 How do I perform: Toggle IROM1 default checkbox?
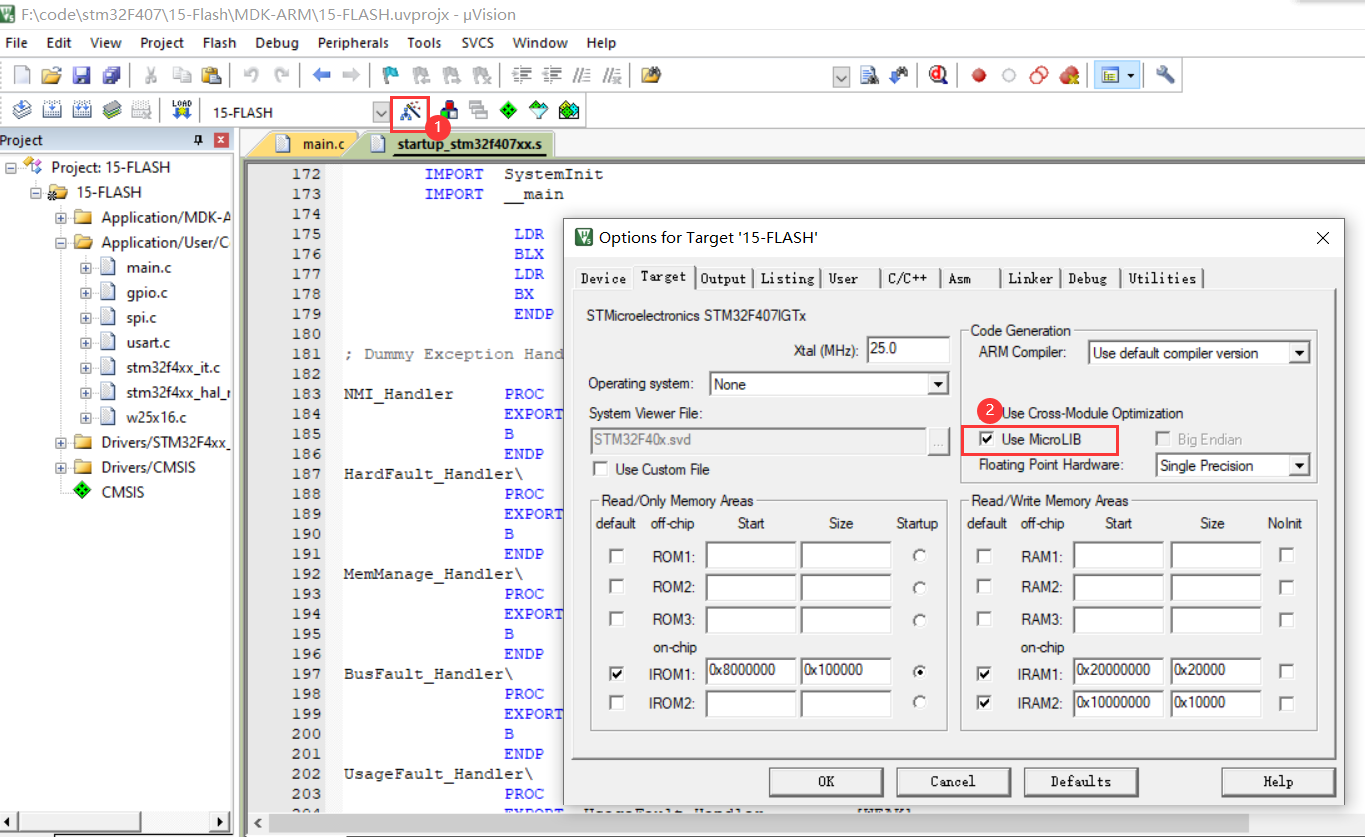tap(616, 674)
